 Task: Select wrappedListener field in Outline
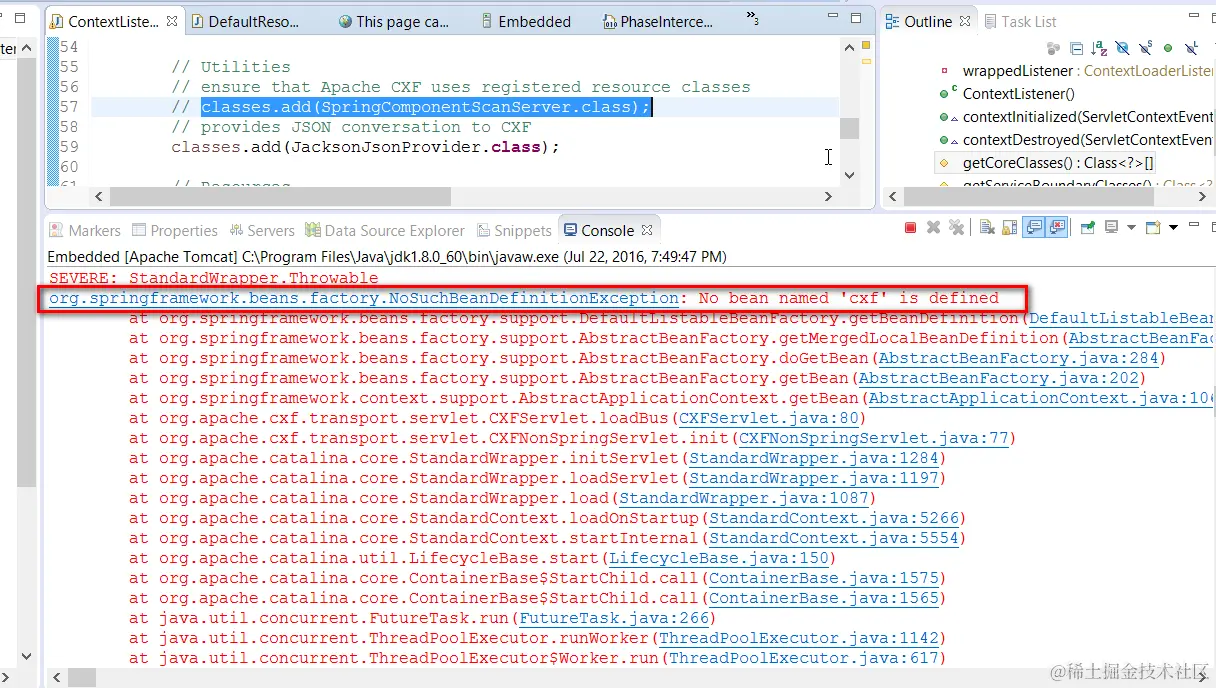click(1076, 71)
